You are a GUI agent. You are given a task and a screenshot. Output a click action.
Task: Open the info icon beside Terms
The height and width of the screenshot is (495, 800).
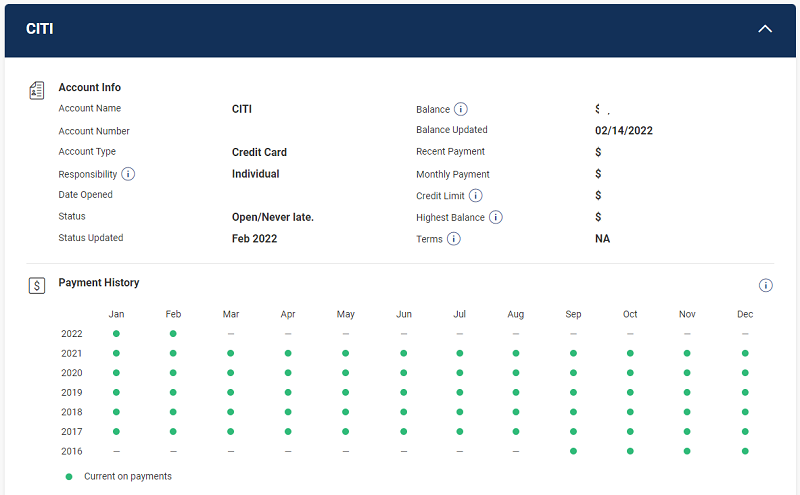click(x=454, y=239)
